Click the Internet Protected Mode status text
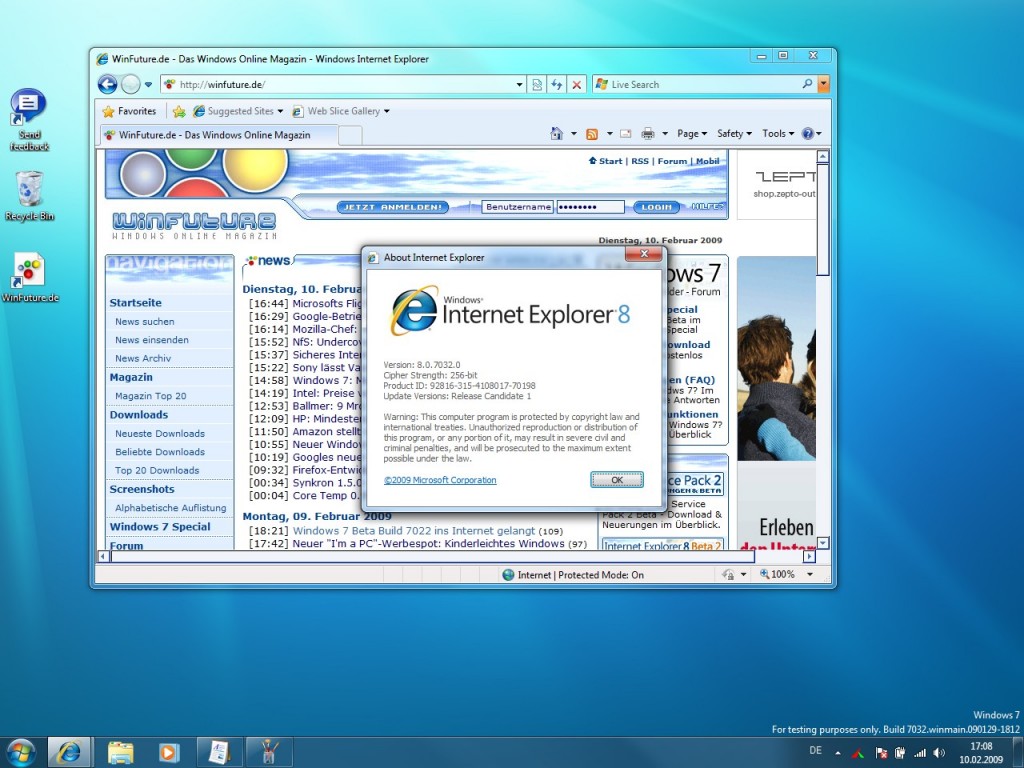 click(x=580, y=575)
